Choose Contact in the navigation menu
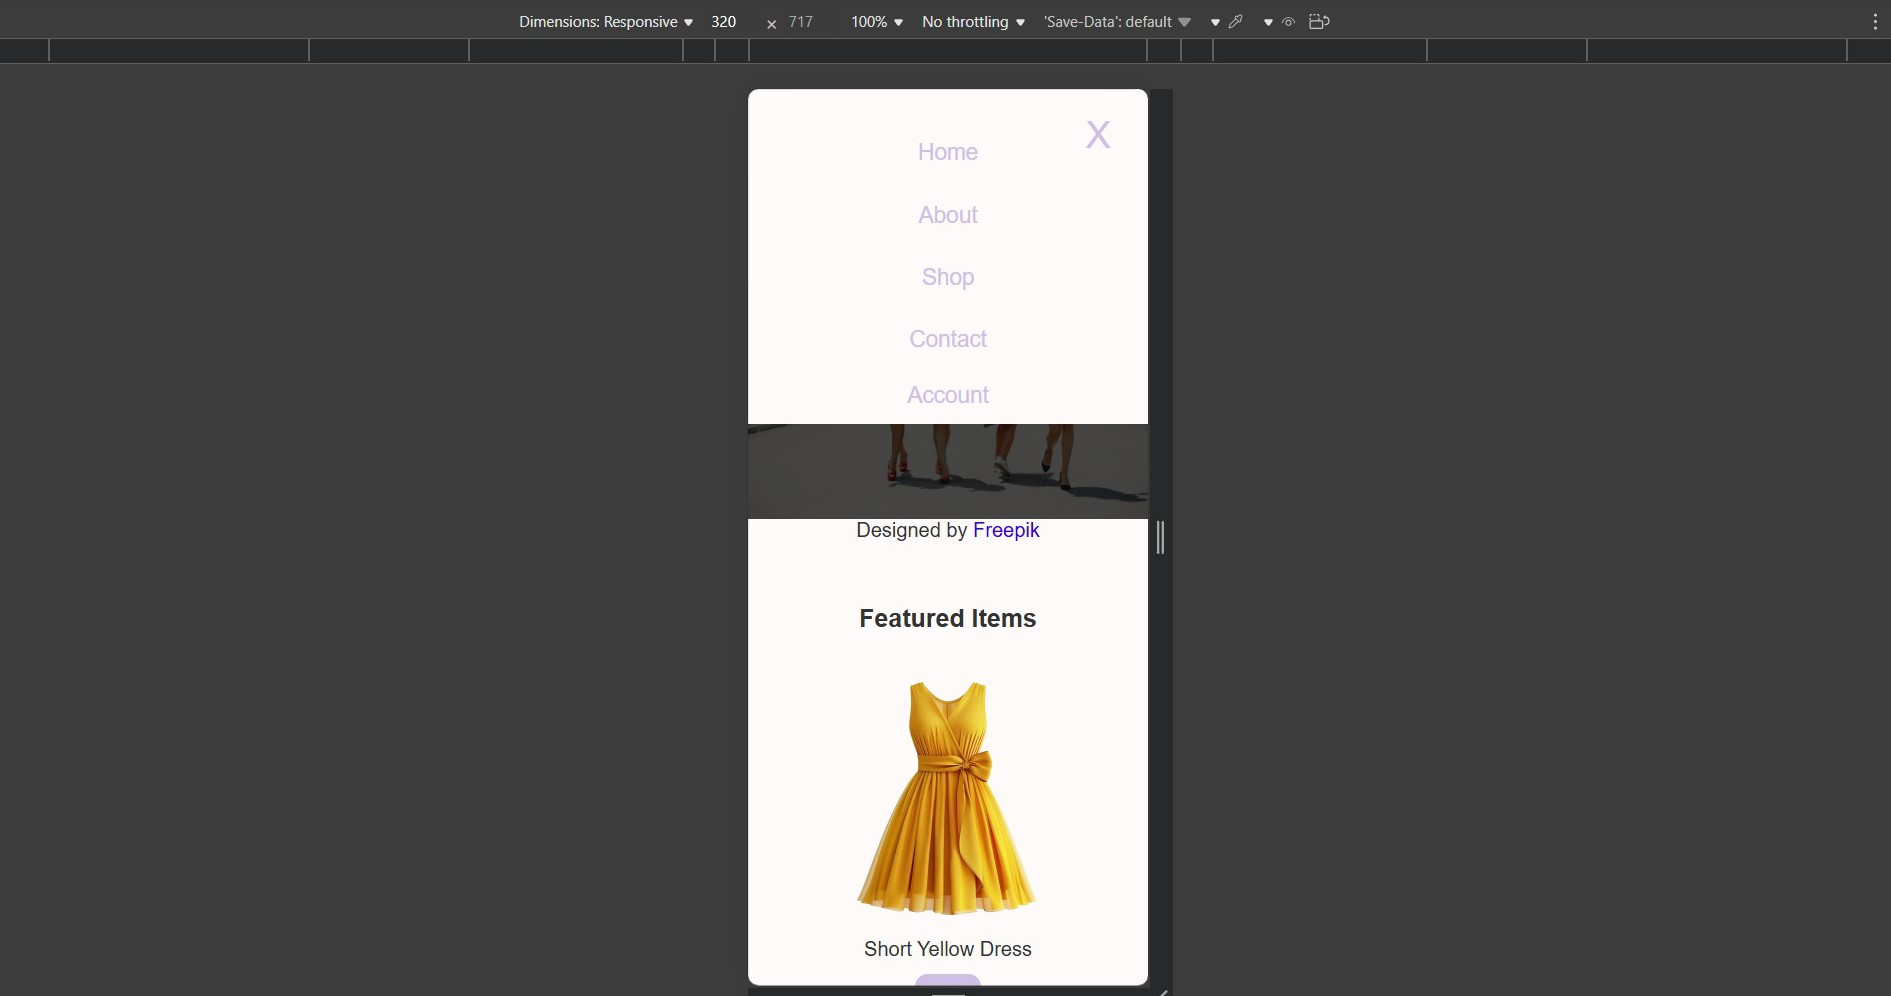 click(x=947, y=339)
